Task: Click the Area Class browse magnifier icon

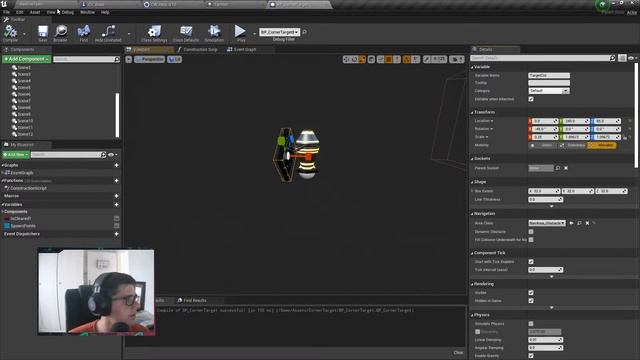Action: (579, 223)
